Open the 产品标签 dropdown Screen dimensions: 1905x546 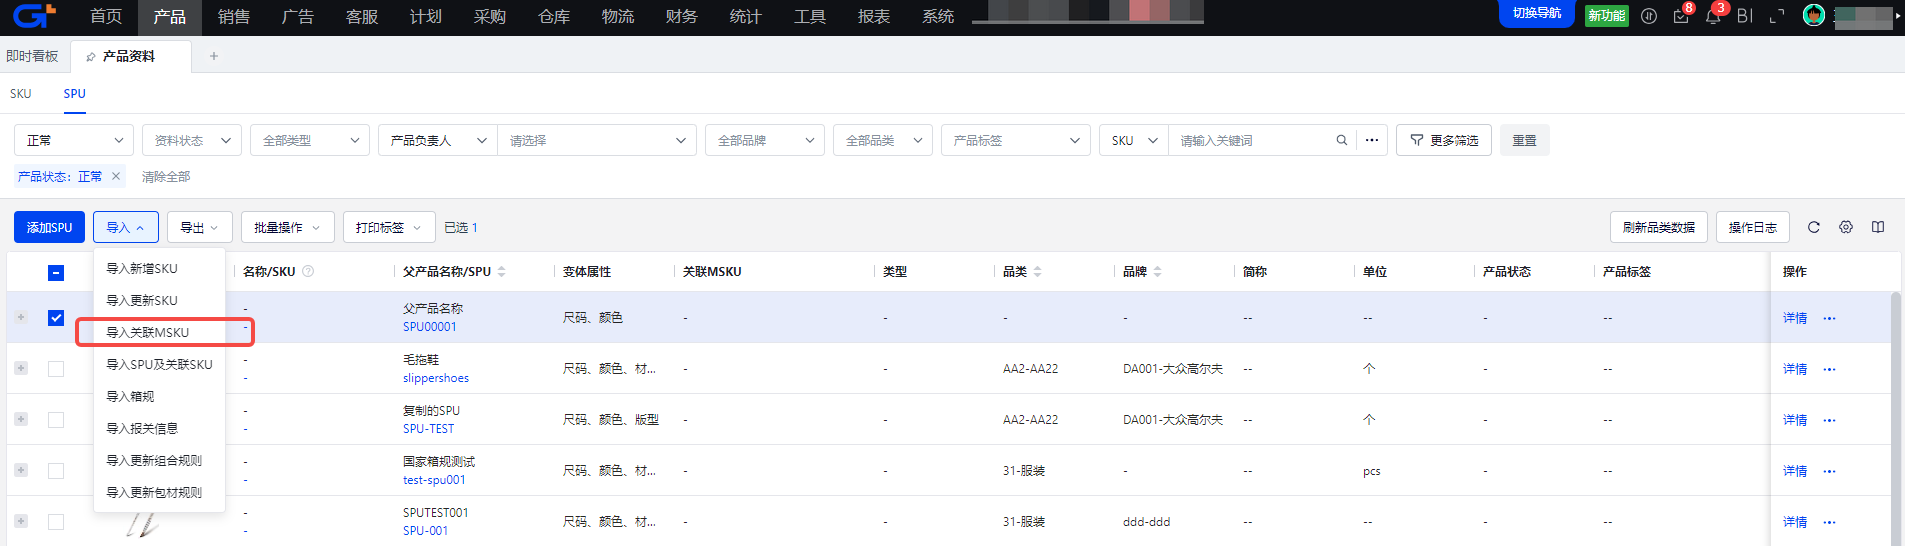(1016, 140)
